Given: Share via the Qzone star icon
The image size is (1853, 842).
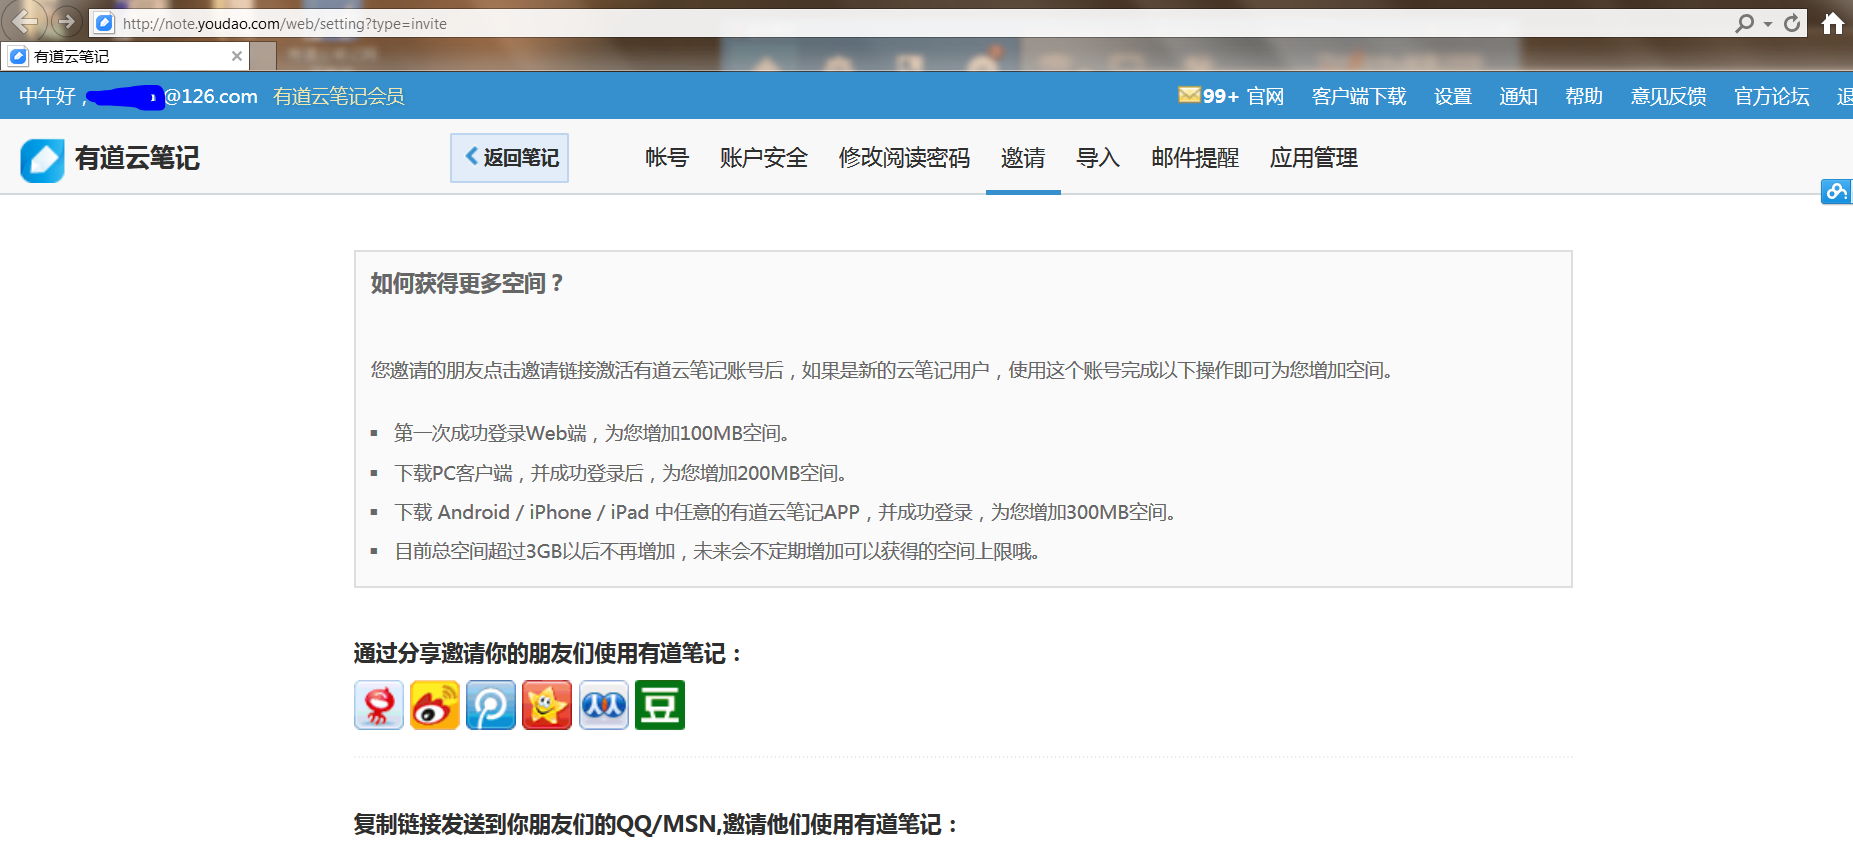Looking at the screenshot, I should pyautogui.click(x=547, y=705).
